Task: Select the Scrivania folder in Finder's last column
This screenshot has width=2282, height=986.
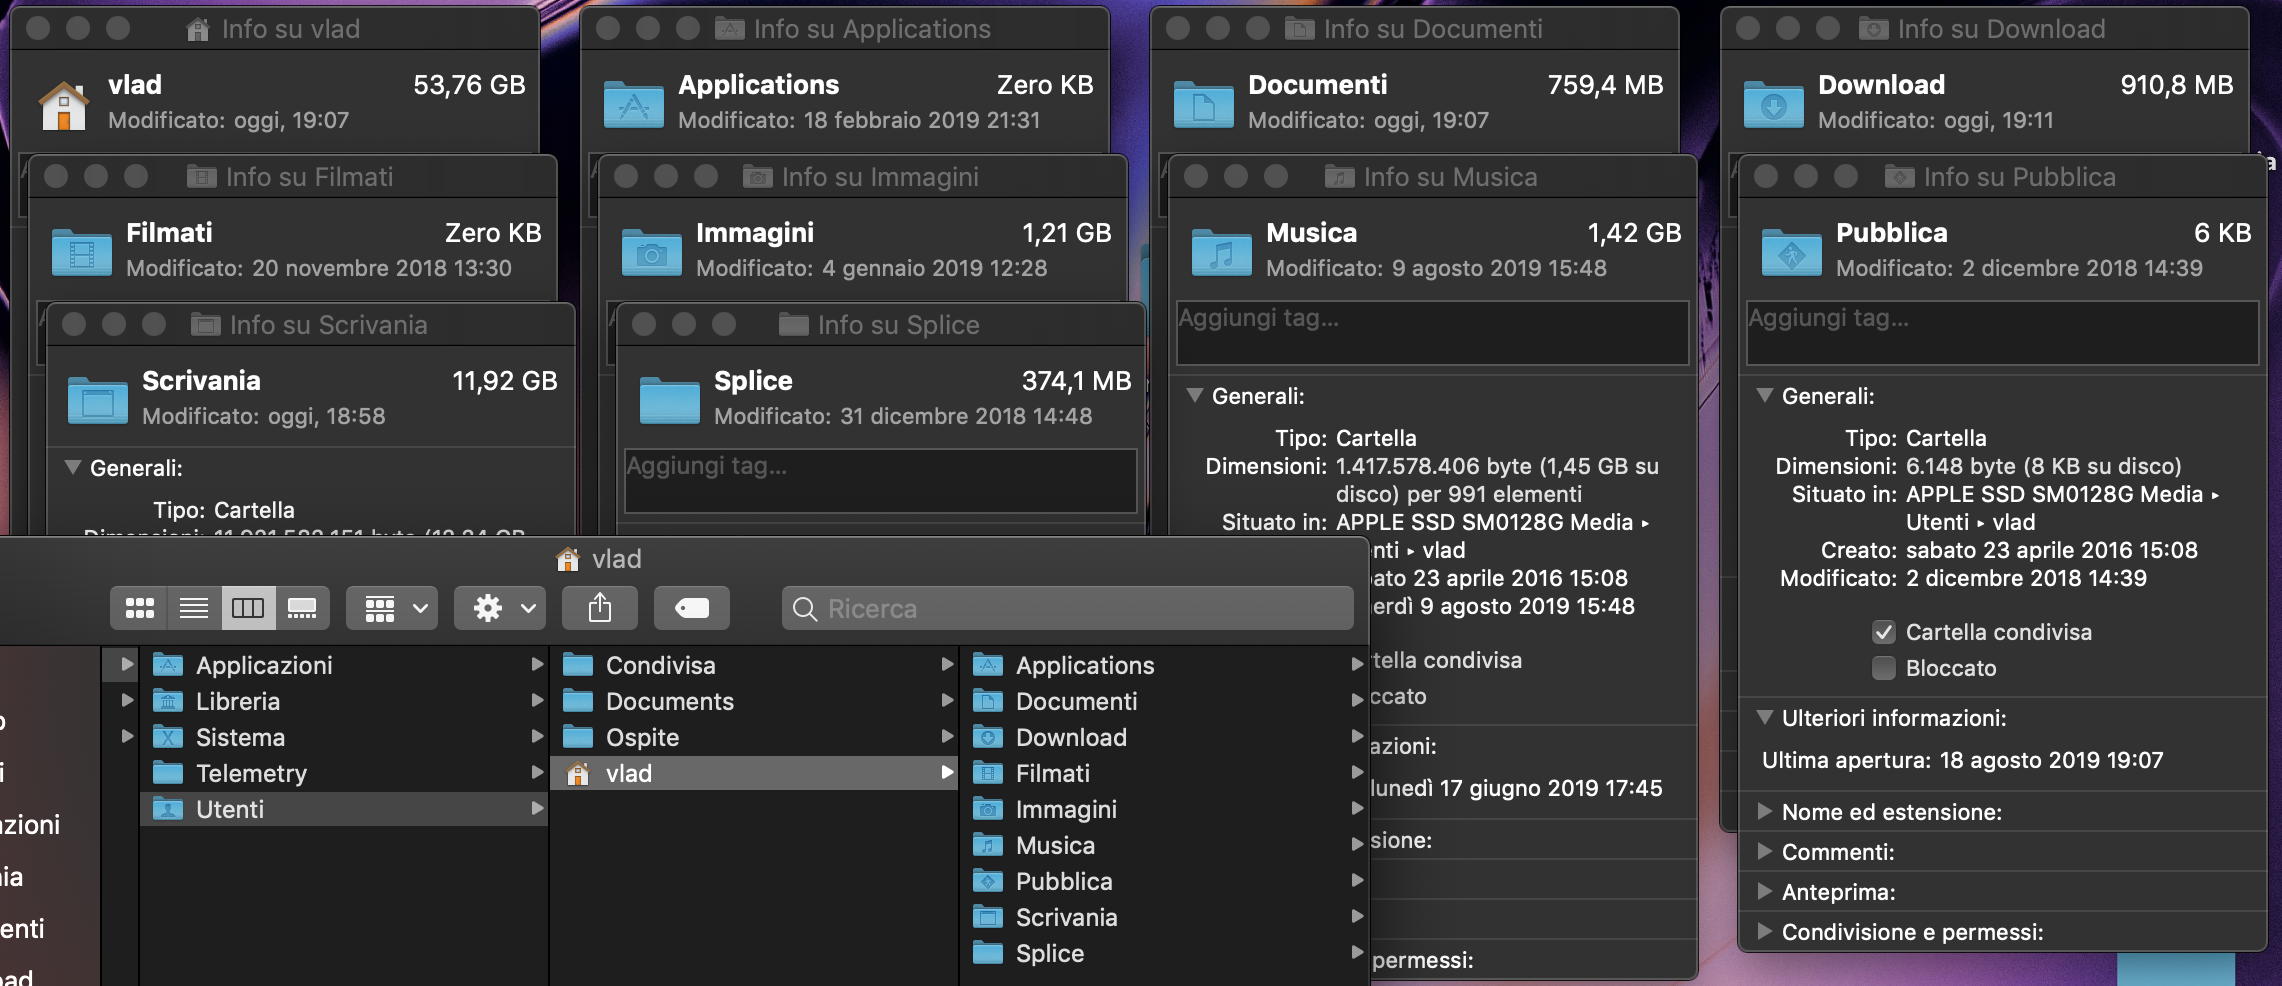Action: pos(1165,917)
